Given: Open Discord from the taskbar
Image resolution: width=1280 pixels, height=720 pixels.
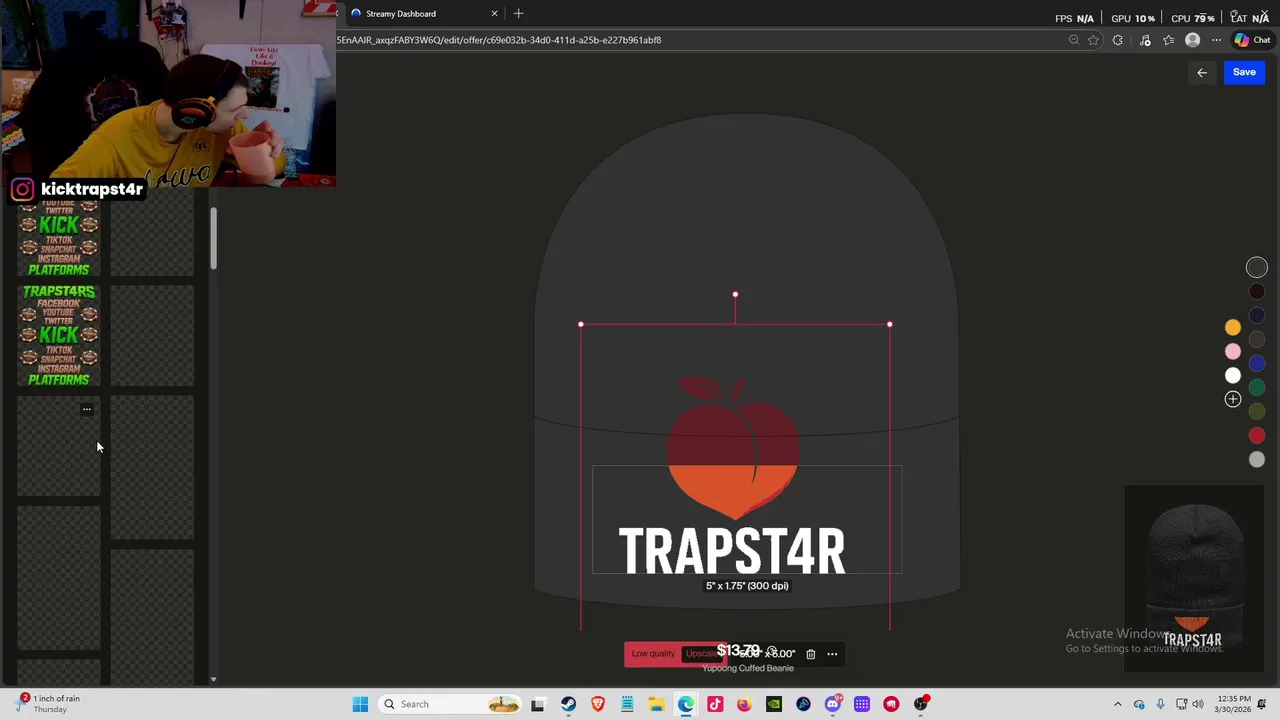Looking at the screenshot, I should click(832, 704).
